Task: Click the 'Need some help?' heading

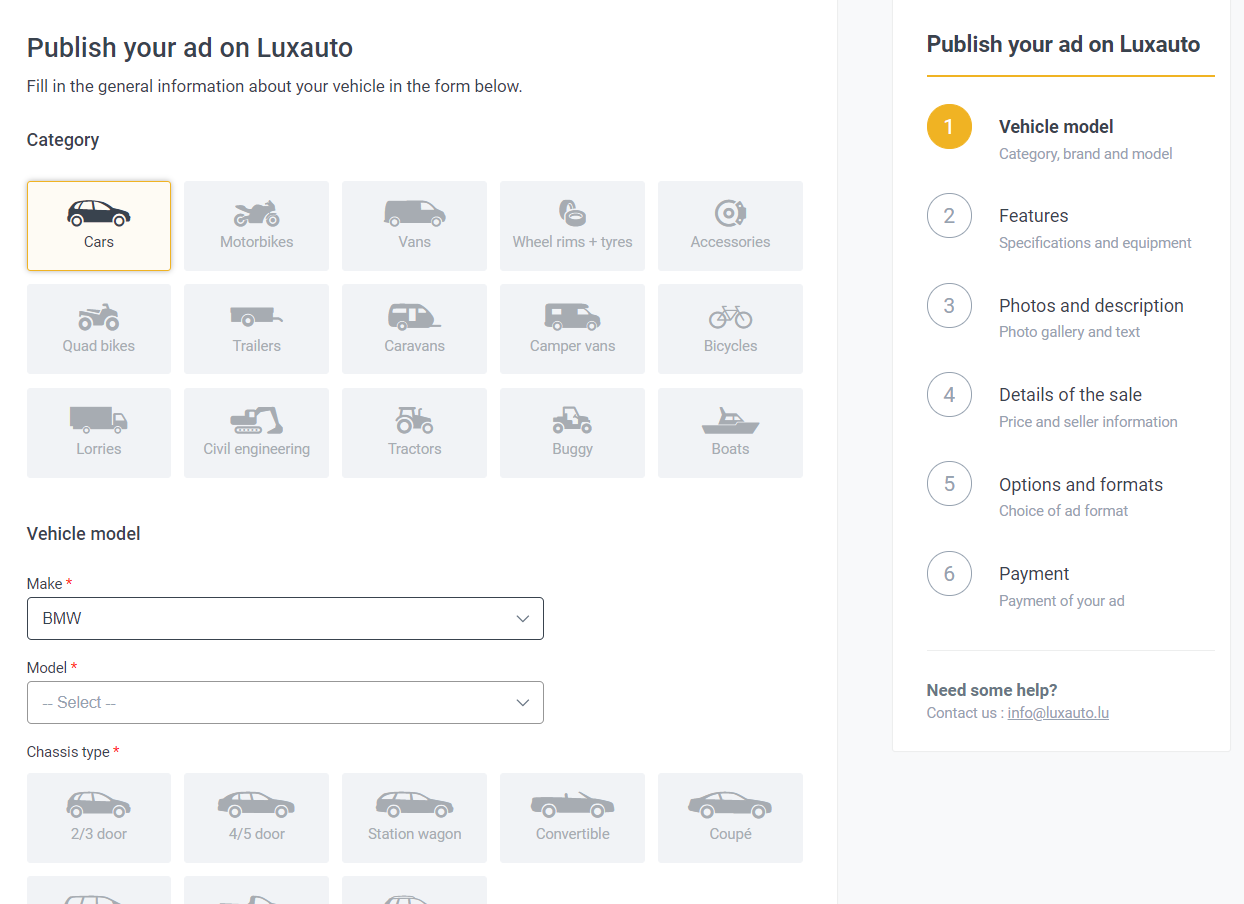Action: tap(992, 690)
